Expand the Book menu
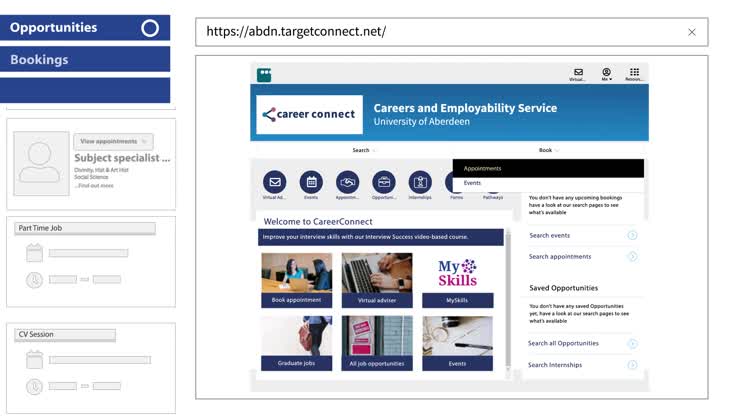Screen dimensions: 740x416 point(548,150)
